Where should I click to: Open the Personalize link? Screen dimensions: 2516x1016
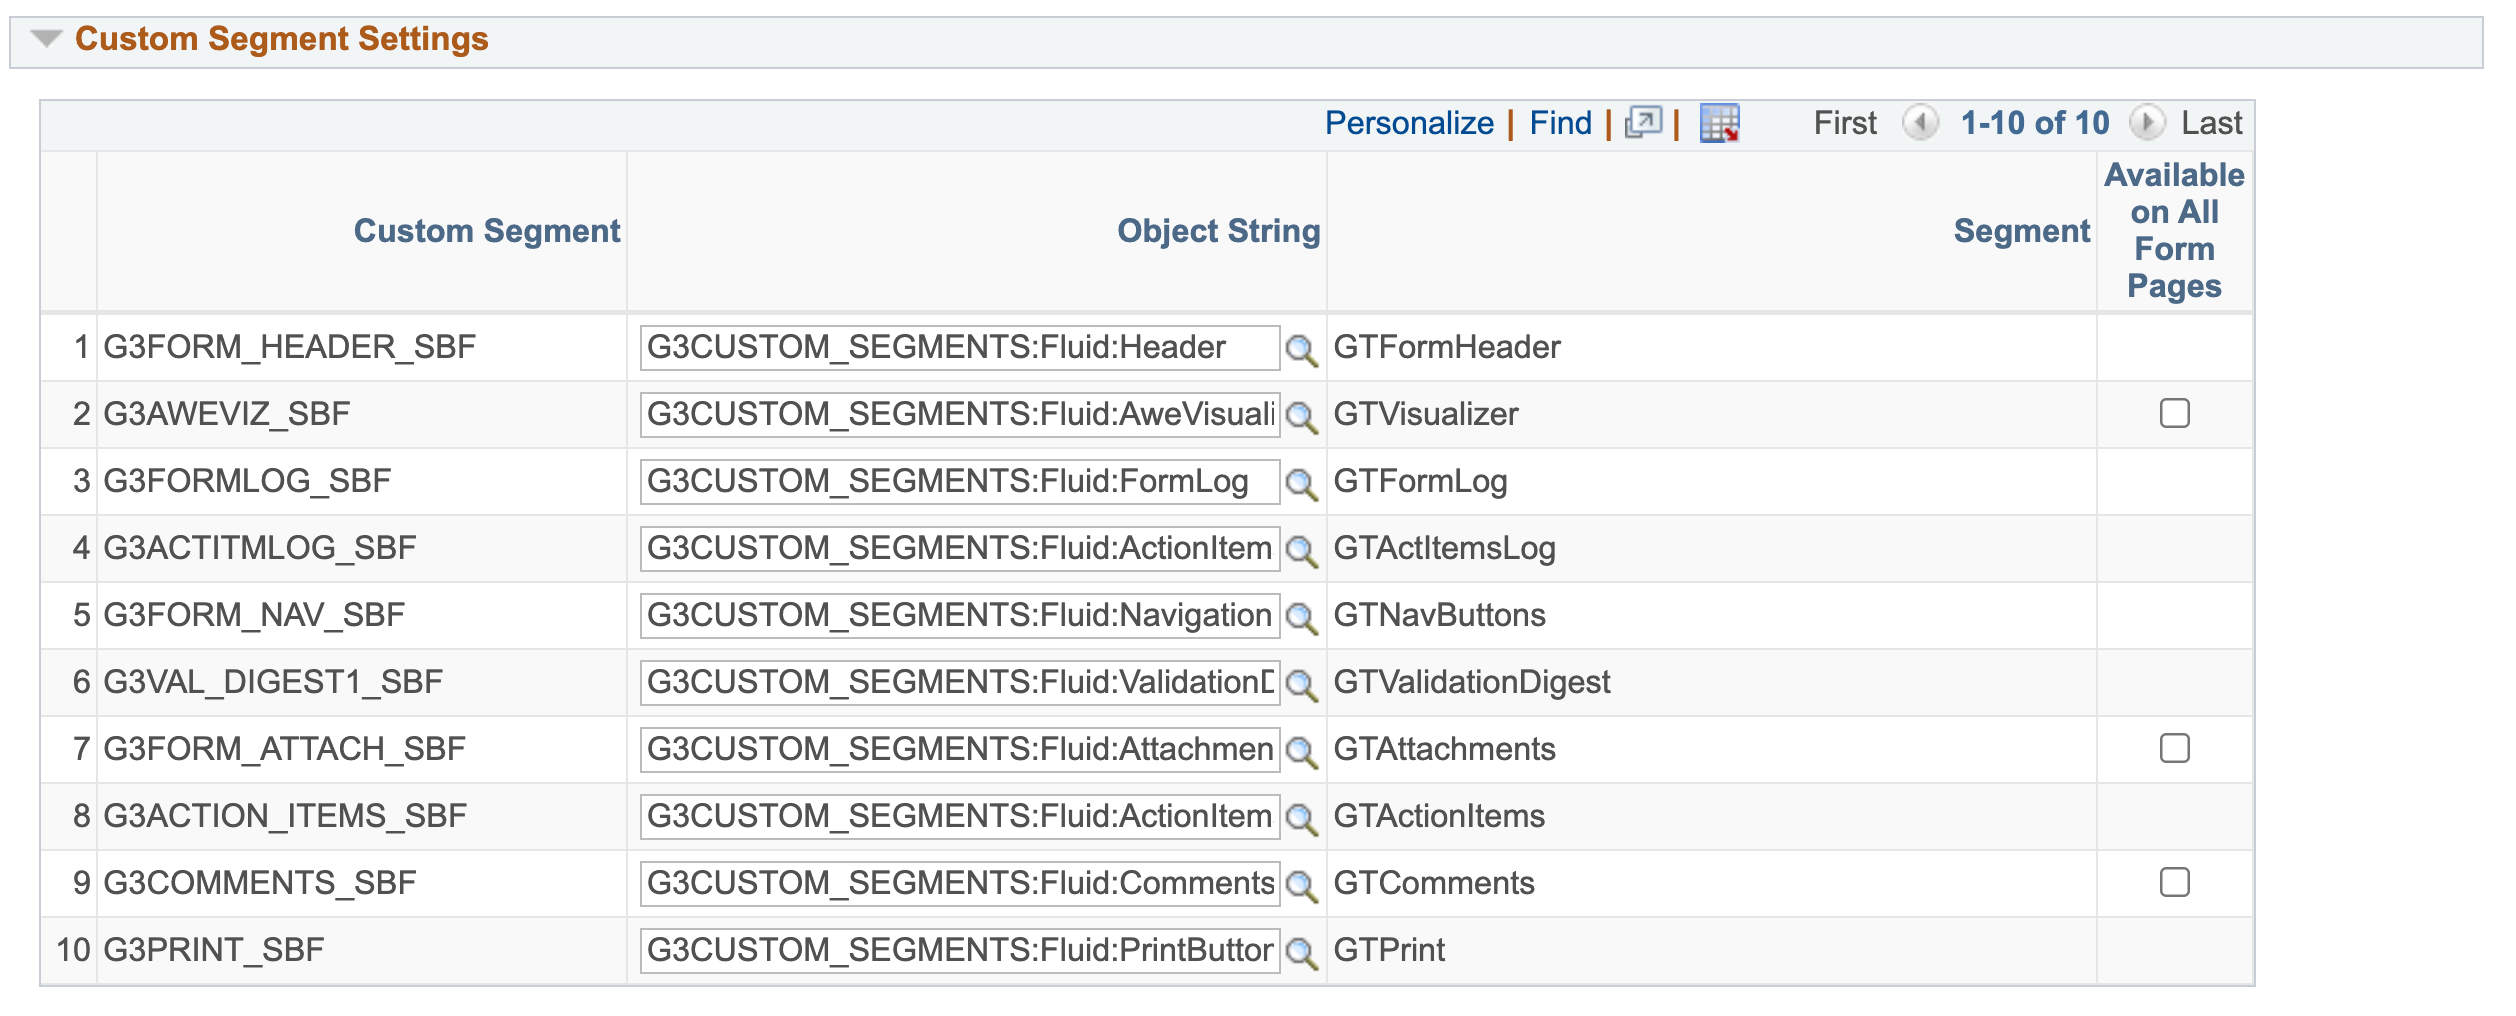[x=1409, y=123]
